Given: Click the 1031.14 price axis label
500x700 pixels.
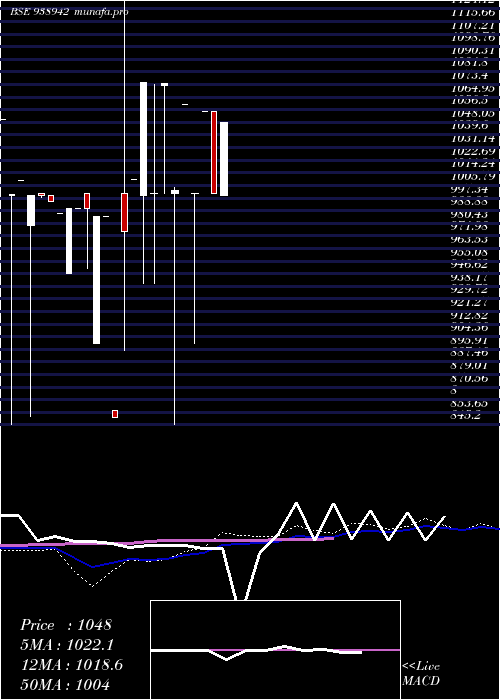Looking at the screenshot, I should (473, 139).
